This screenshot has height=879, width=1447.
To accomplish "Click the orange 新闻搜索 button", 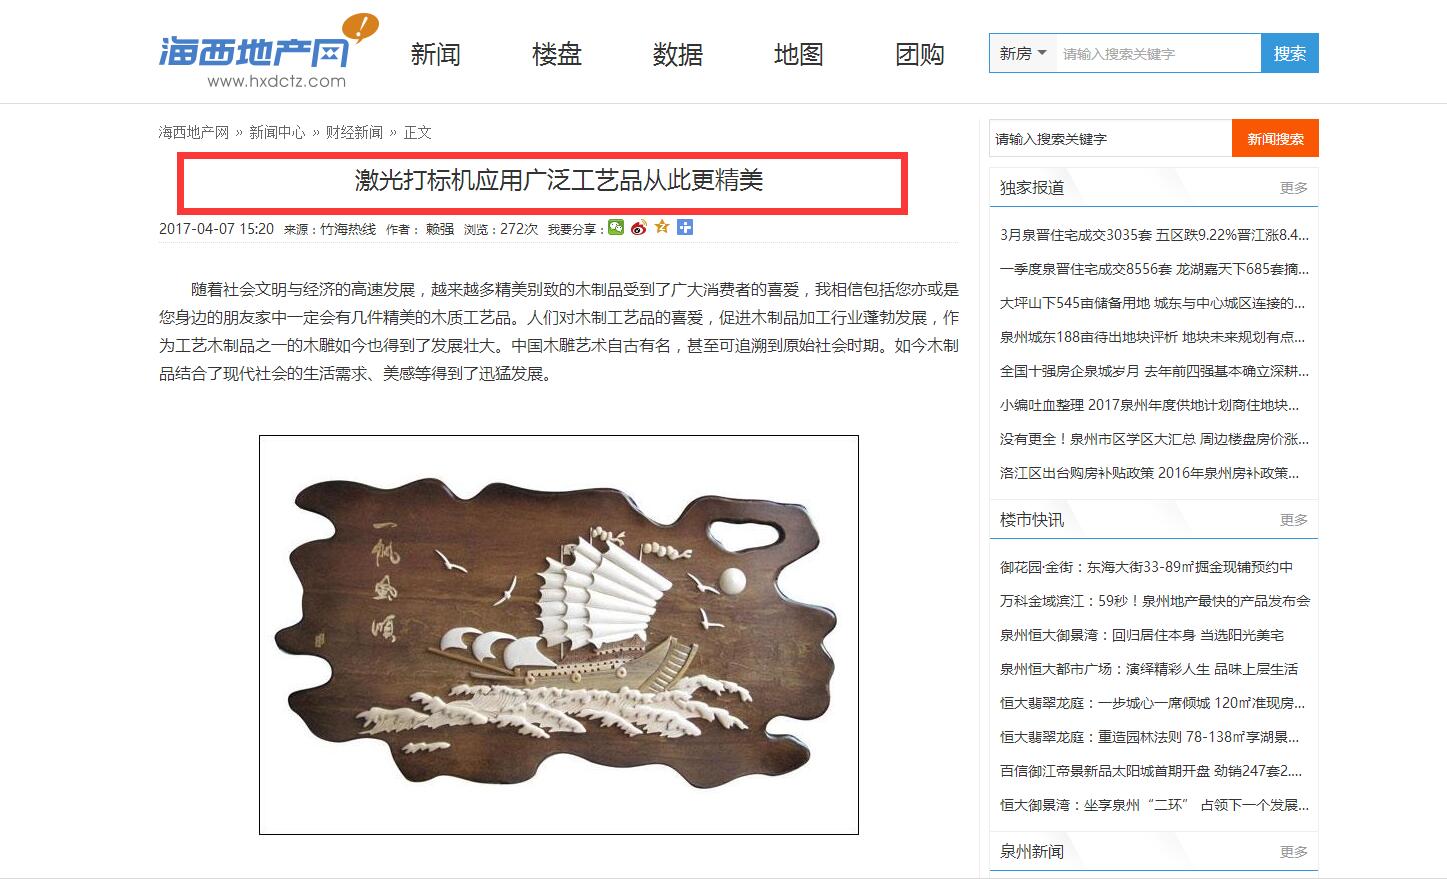I will point(1275,139).
